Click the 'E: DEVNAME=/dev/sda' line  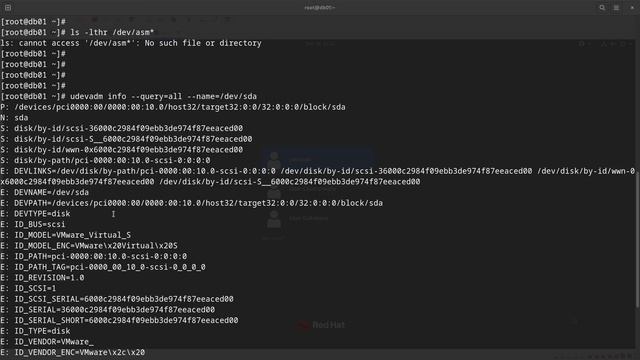(44, 192)
